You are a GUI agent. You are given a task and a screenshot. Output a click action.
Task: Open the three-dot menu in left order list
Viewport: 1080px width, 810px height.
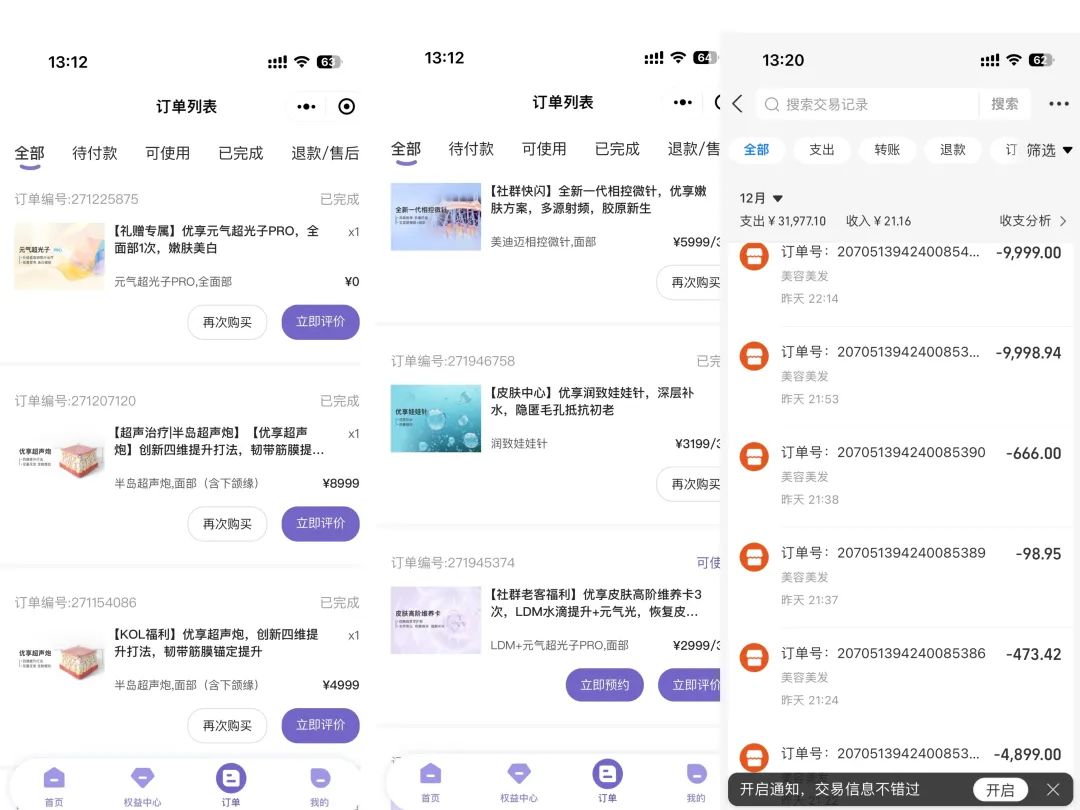click(307, 106)
